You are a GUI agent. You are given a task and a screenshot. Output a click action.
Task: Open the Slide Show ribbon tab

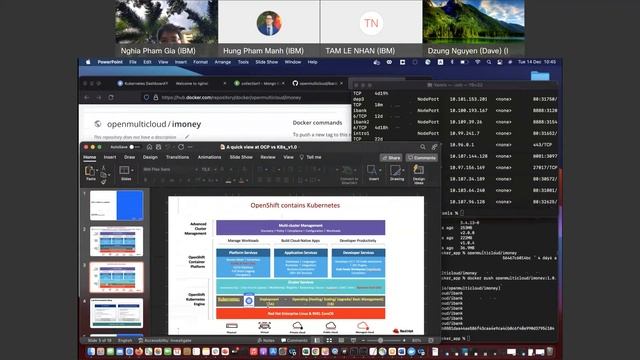tap(241, 157)
